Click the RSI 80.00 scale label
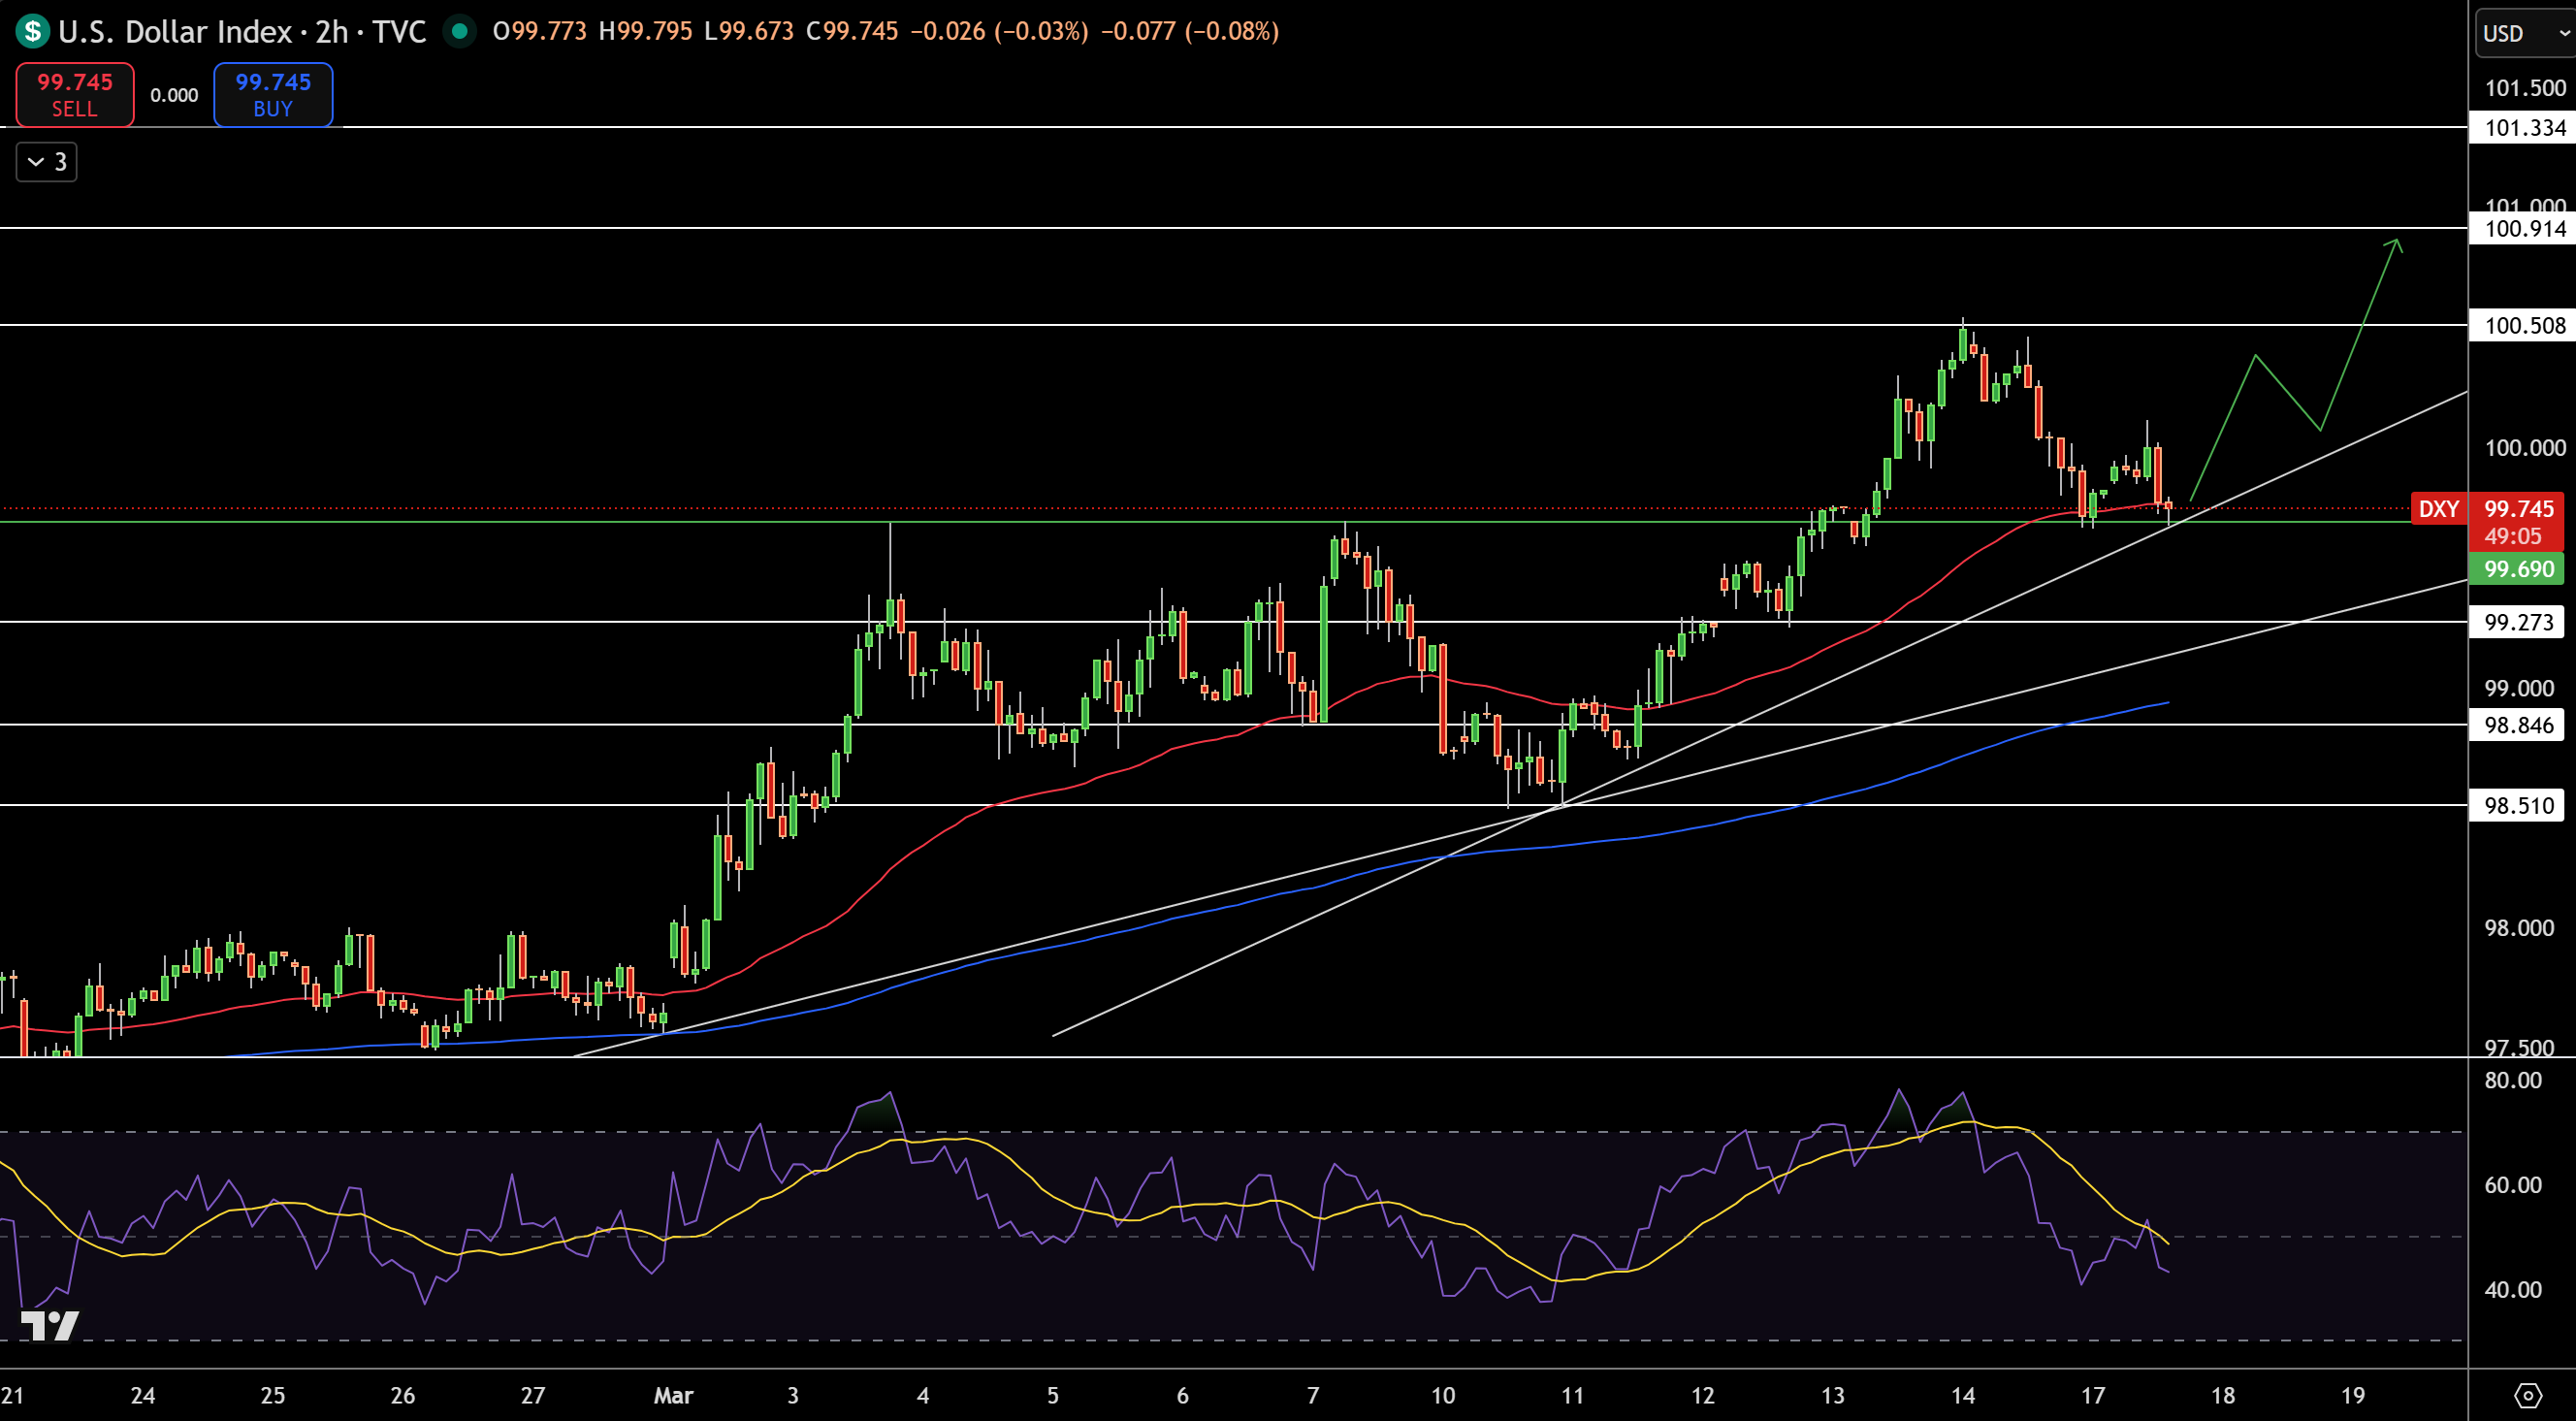Image resolution: width=2576 pixels, height=1421 pixels. coord(2512,1080)
